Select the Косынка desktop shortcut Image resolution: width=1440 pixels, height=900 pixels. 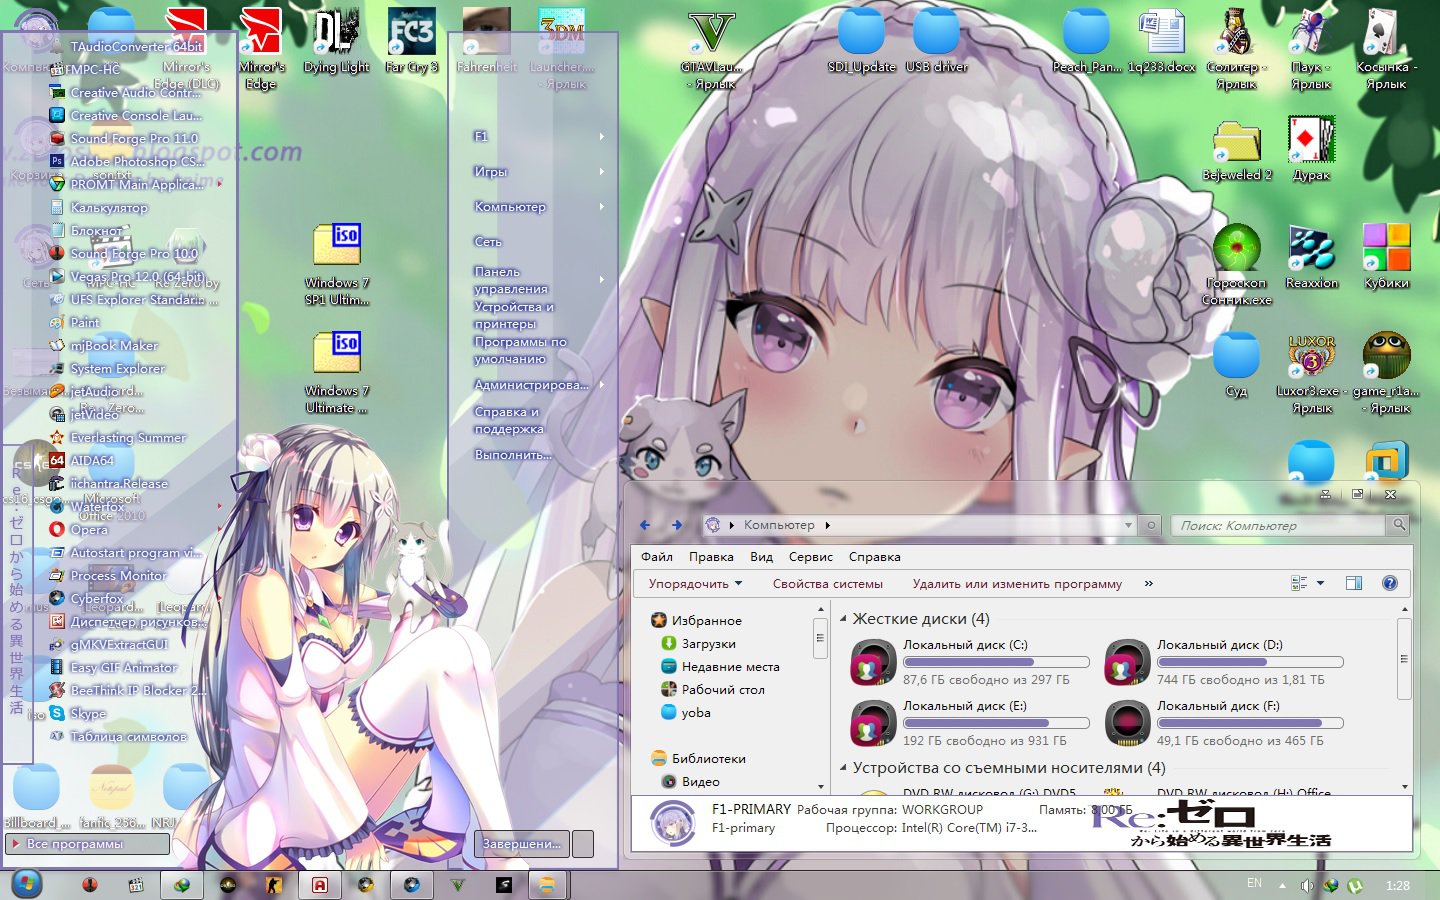coord(1386,48)
